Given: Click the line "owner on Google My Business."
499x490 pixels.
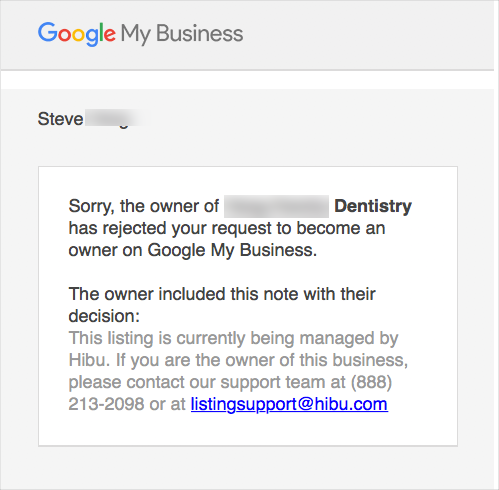Looking at the screenshot, I should coord(193,250).
